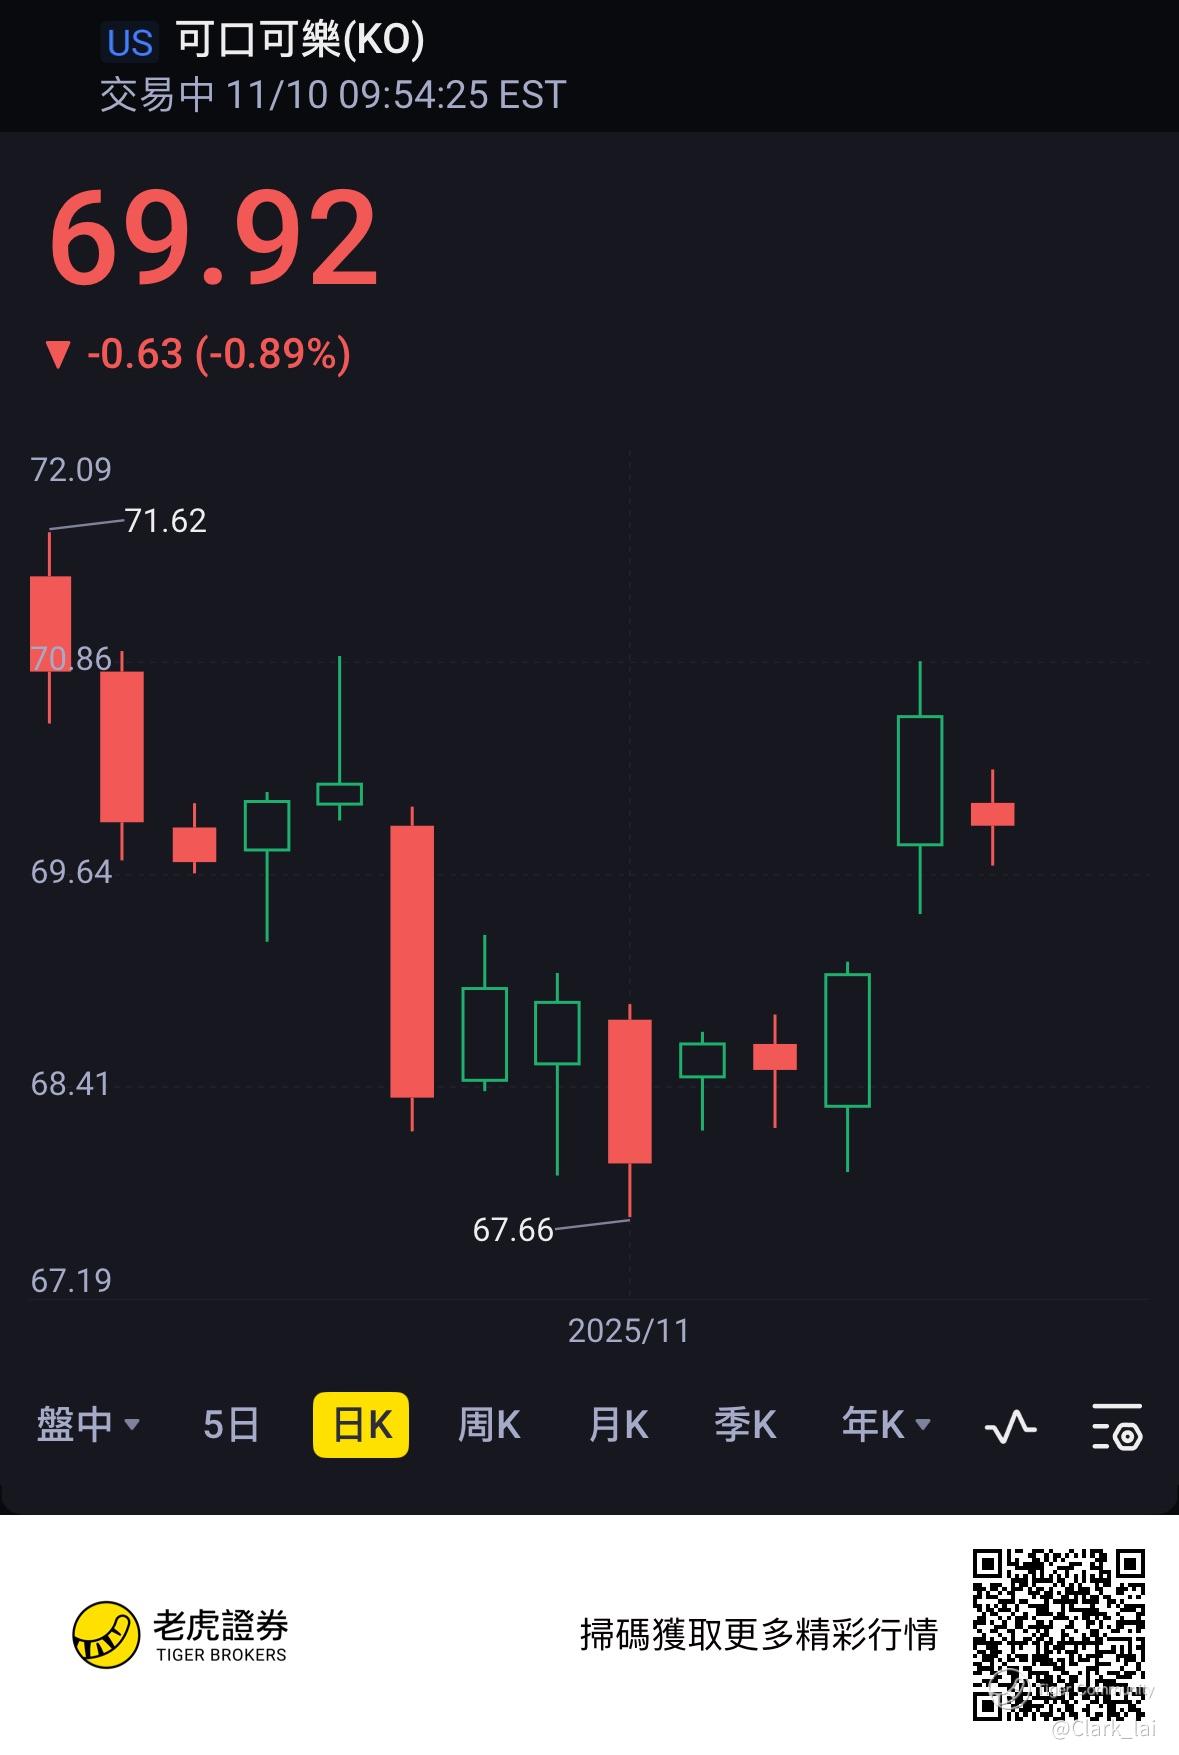Tap the 掃碼獲取更多精彩行情 banner text
The width and height of the screenshot is (1179, 1755).
[759, 1634]
